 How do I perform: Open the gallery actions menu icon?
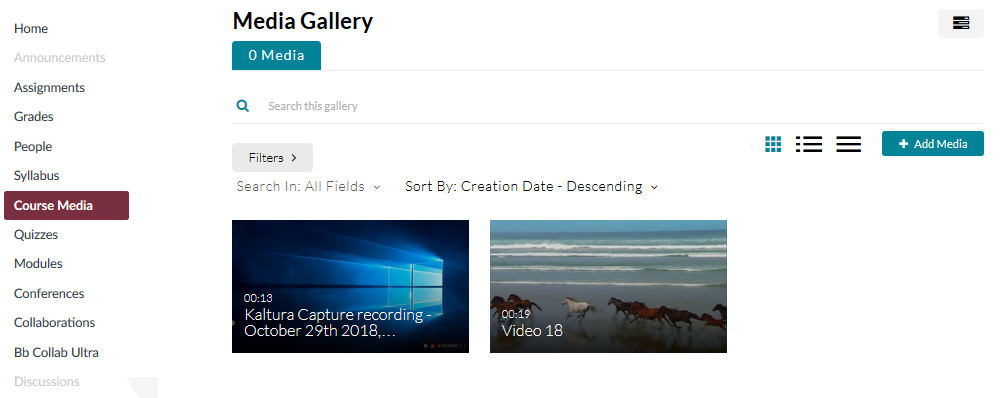pyautogui.click(x=960, y=24)
